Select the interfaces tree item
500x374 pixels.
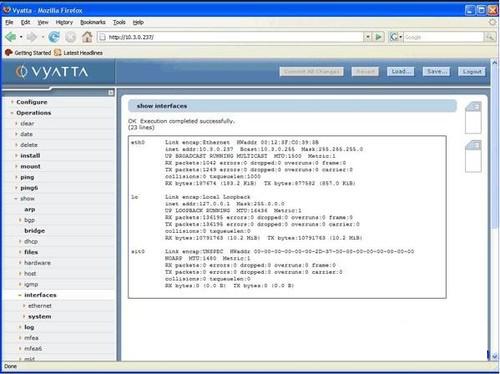click(40, 295)
